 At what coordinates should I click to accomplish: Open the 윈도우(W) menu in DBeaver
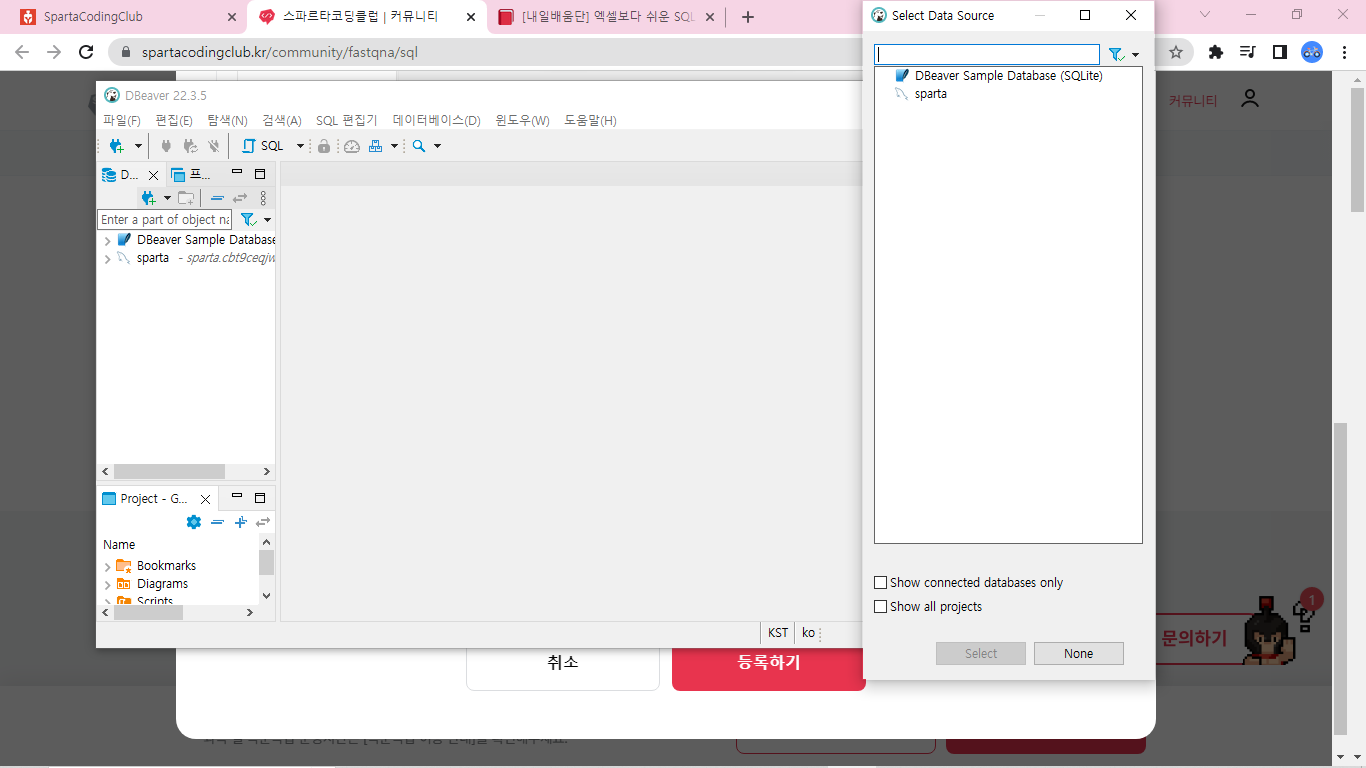pyautogui.click(x=523, y=121)
